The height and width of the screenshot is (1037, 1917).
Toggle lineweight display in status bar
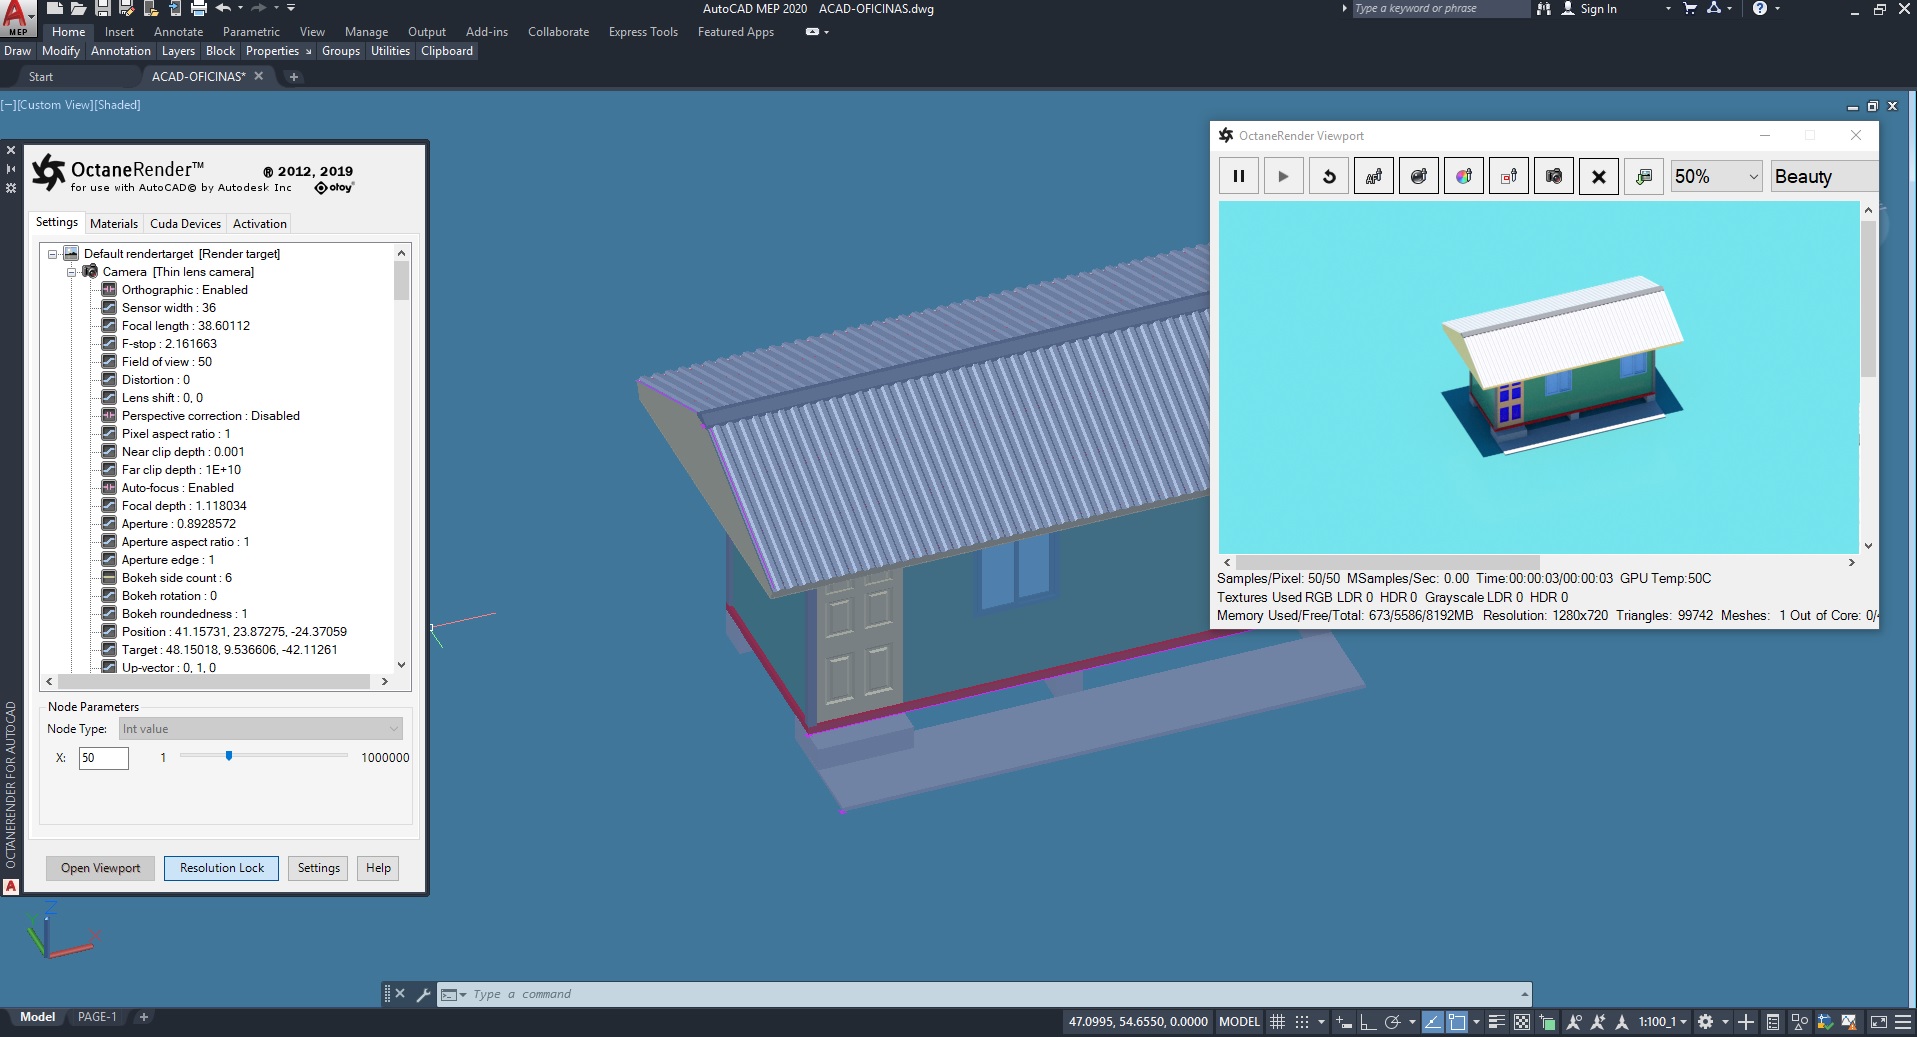(1497, 1022)
